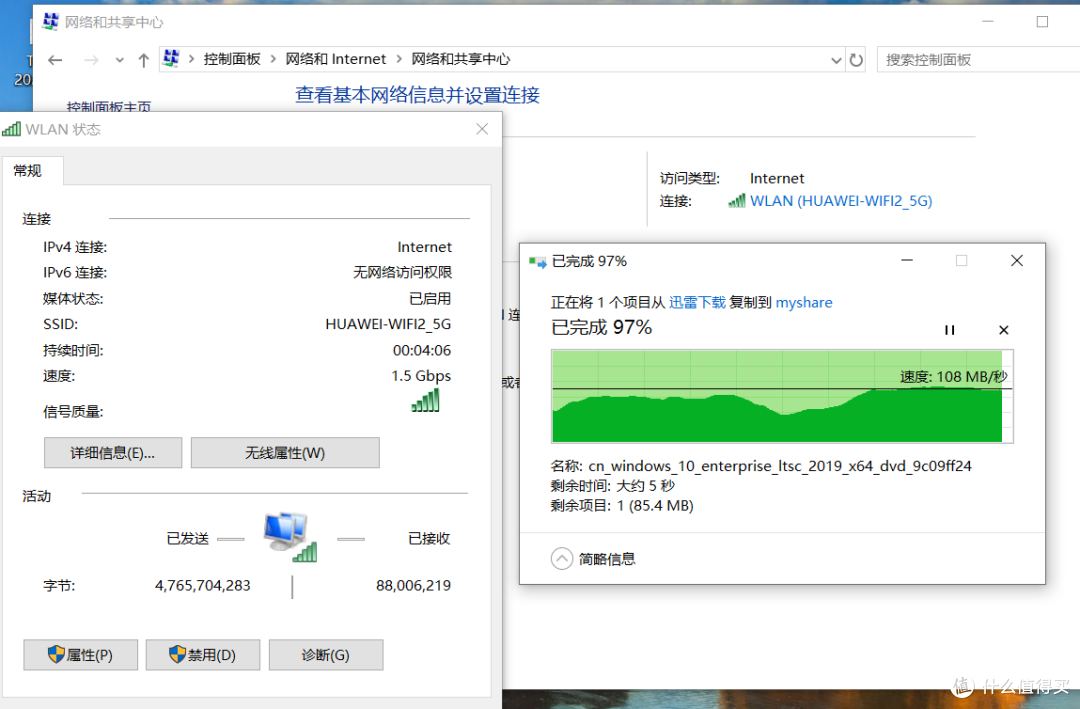The height and width of the screenshot is (709, 1080).
Task: Click the Control Panel icon in address bar
Action: point(172,59)
